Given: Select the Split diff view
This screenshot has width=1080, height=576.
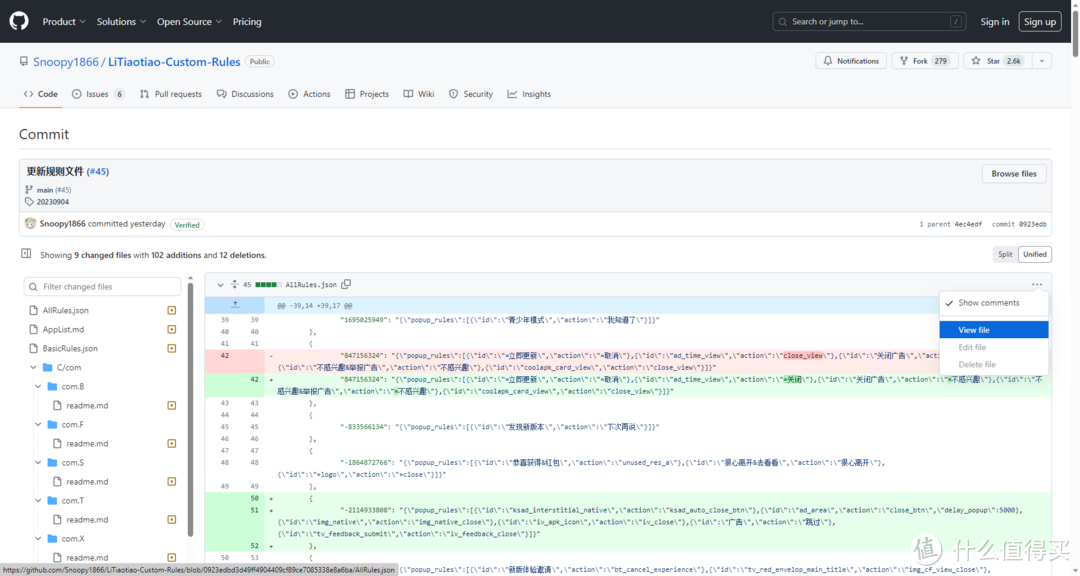Looking at the screenshot, I should click(x=1005, y=254).
